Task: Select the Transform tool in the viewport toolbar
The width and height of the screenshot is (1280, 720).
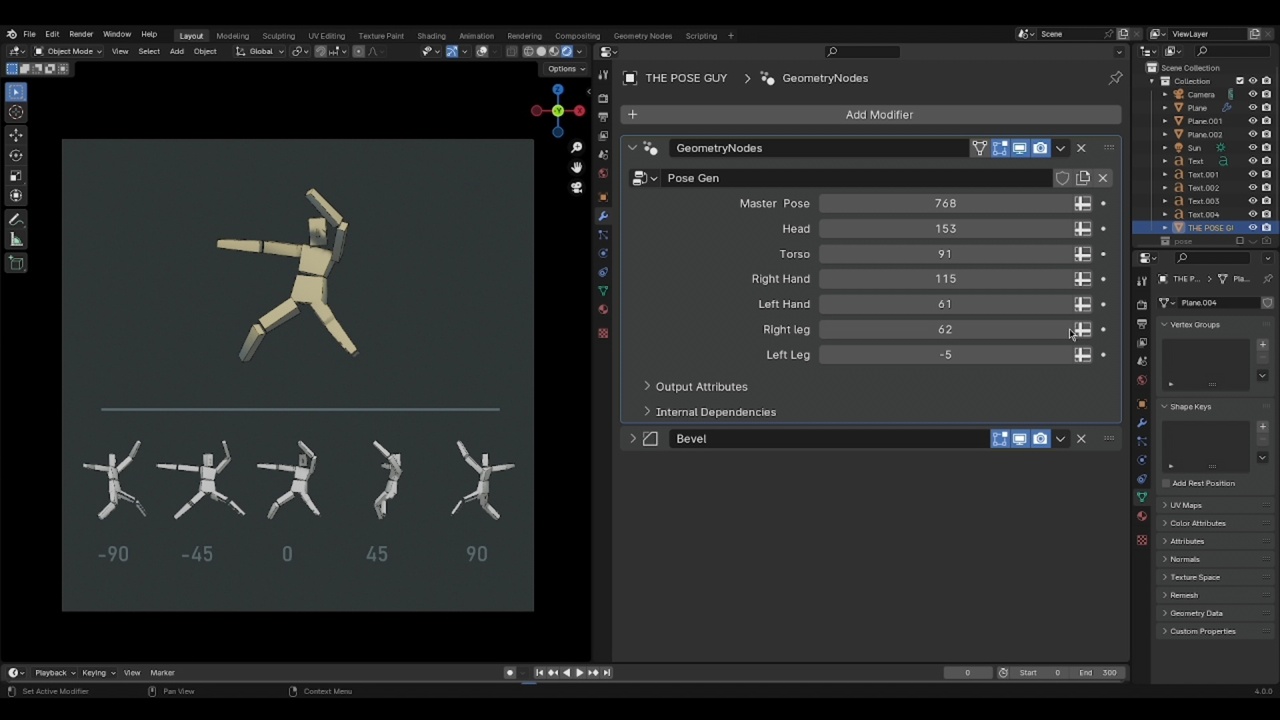Action: coord(16,195)
